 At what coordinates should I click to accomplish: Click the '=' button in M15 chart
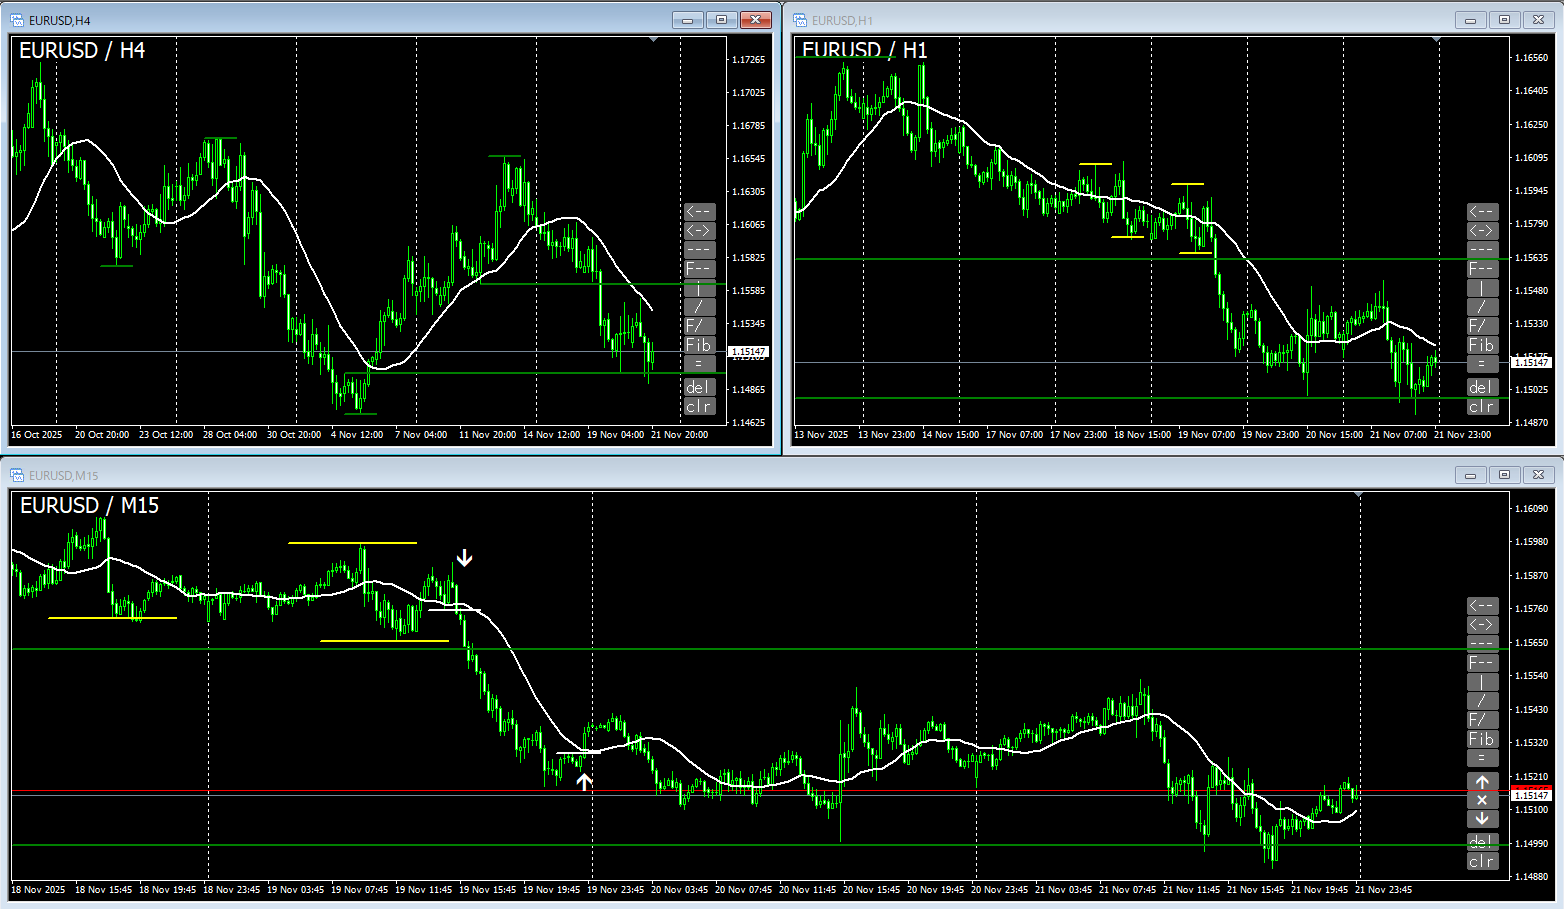coord(1482,758)
